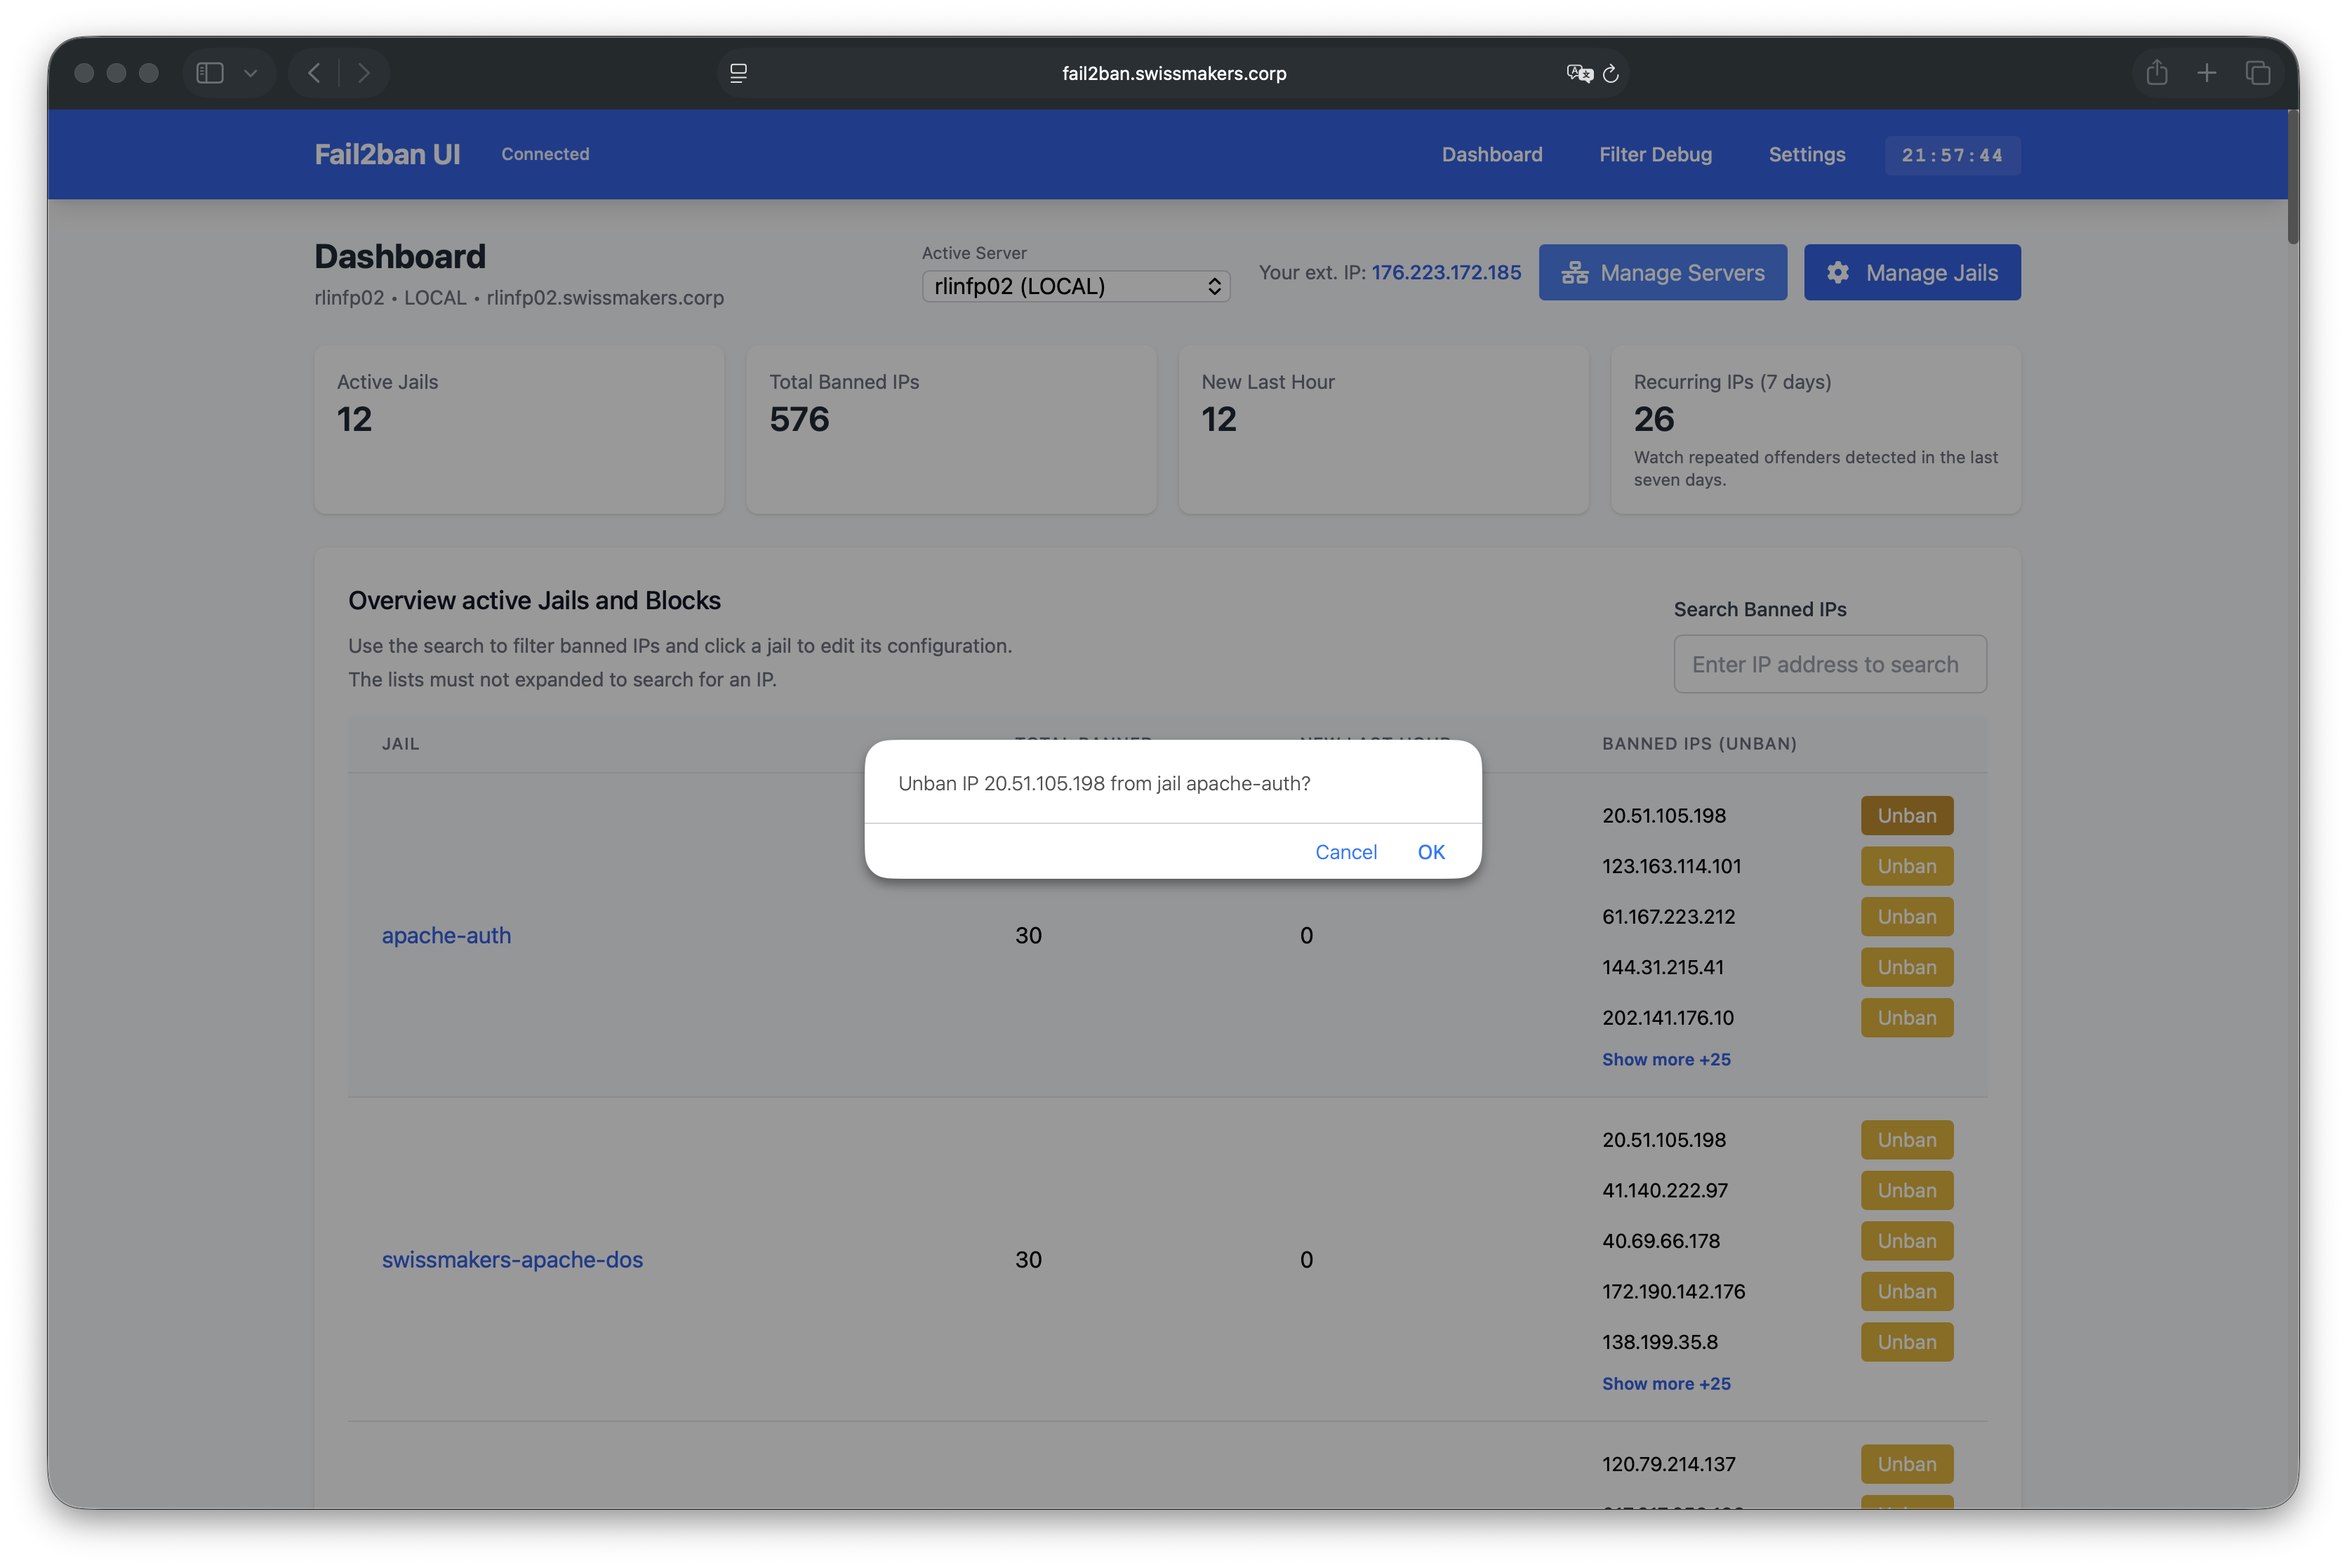Click the Safari sidebar toggle icon
This screenshot has width=2347, height=1568.
210,73
